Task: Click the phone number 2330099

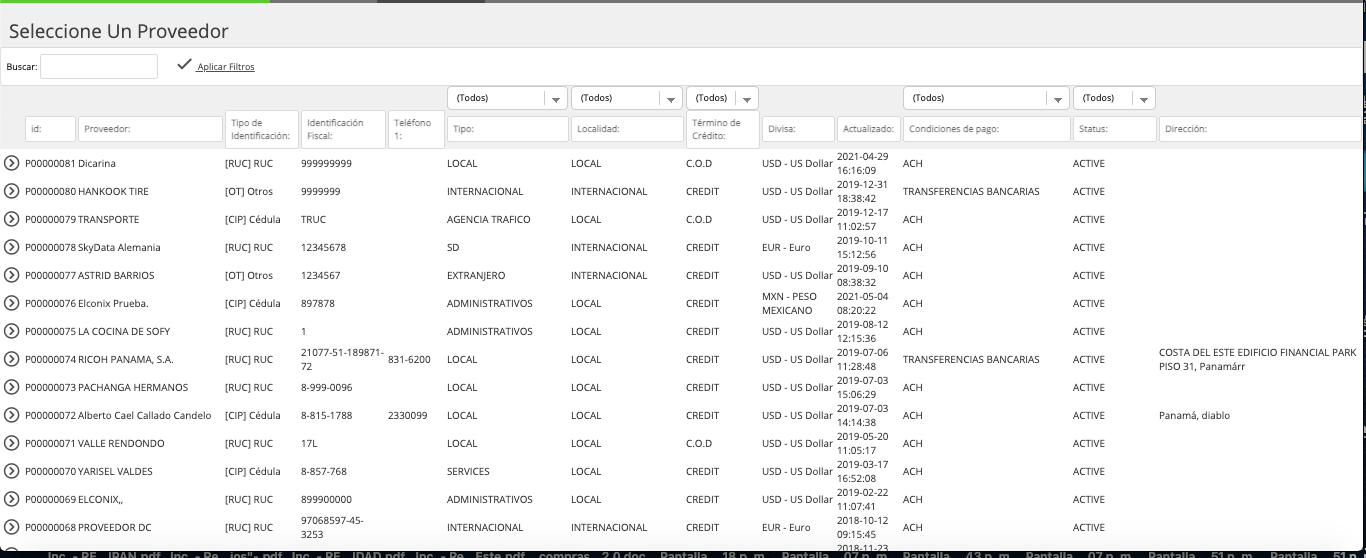Action: pos(408,415)
